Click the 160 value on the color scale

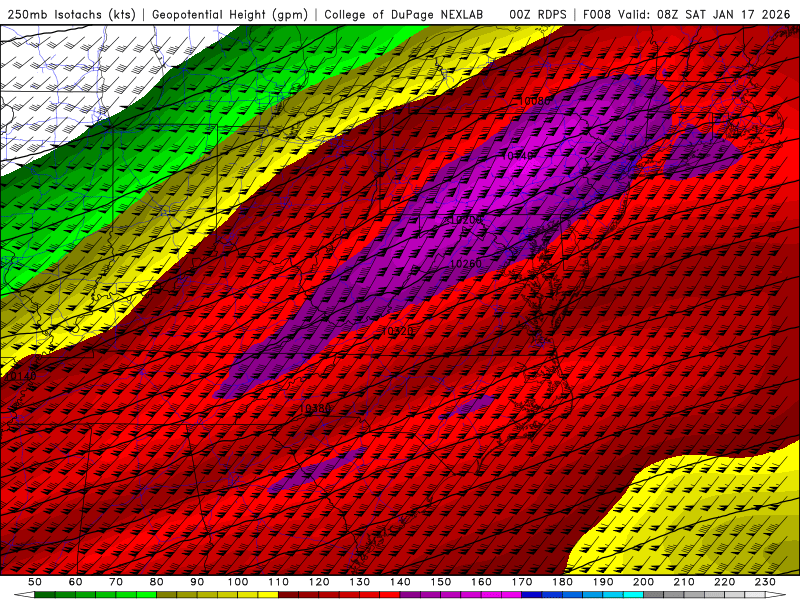pyautogui.click(x=481, y=582)
